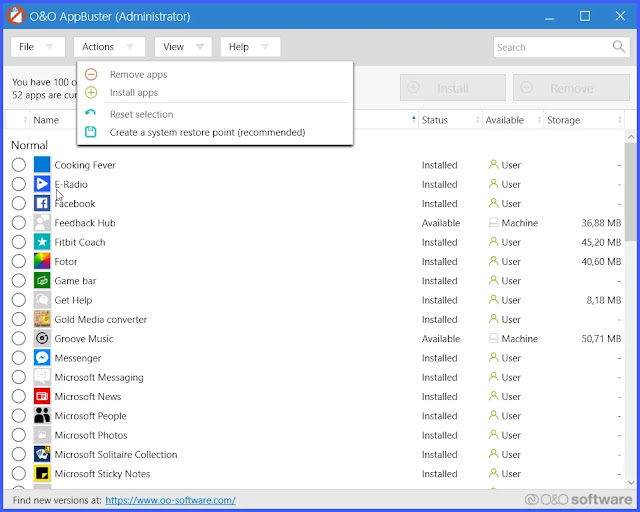Click the 'Gold Media converter' app name
This screenshot has height=512, width=640.
click(100, 319)
